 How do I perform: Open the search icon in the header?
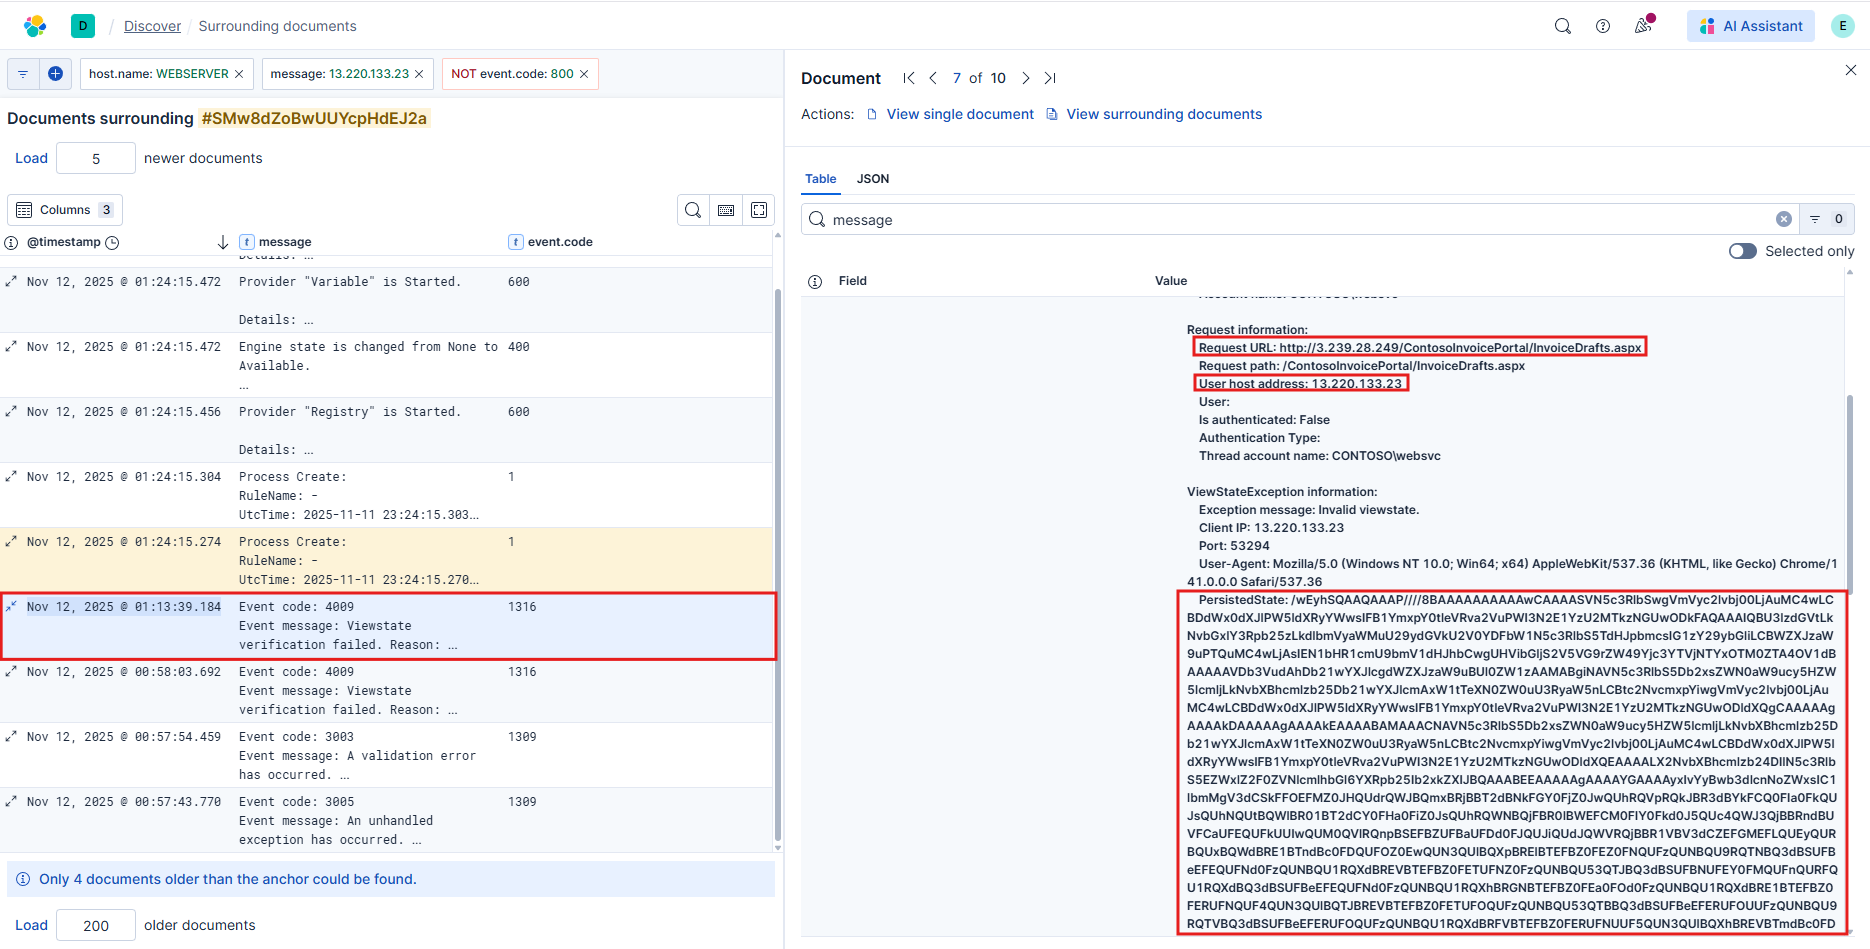[1562, 26]
